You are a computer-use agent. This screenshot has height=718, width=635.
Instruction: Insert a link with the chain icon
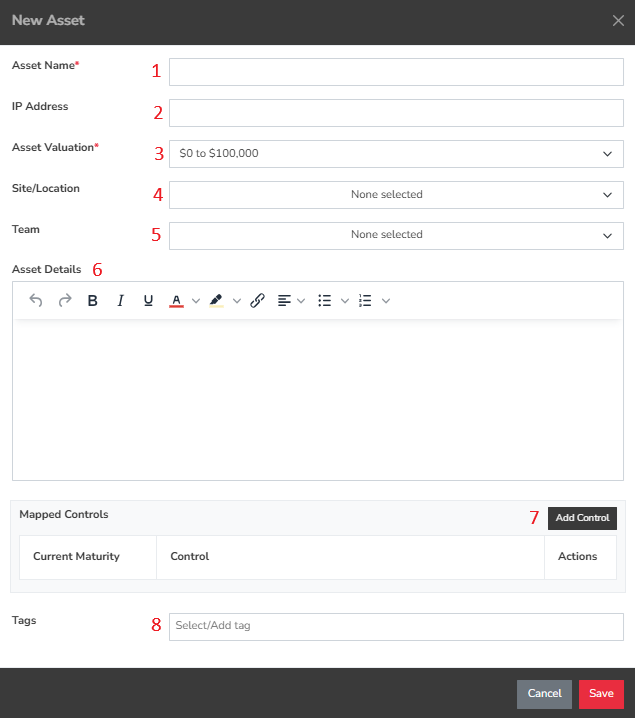pyautogui.click(x=257, y=300)
